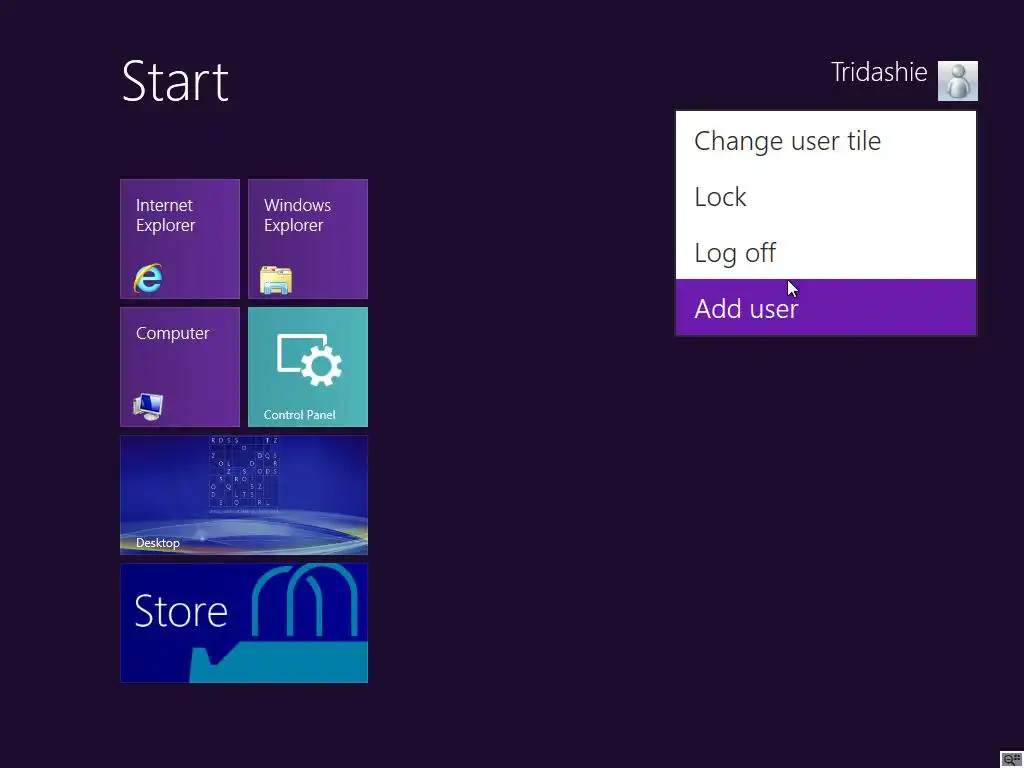Screen dimensions: 1024x768
Task: Open the Computer tile
Action: (x=180, y=366)
